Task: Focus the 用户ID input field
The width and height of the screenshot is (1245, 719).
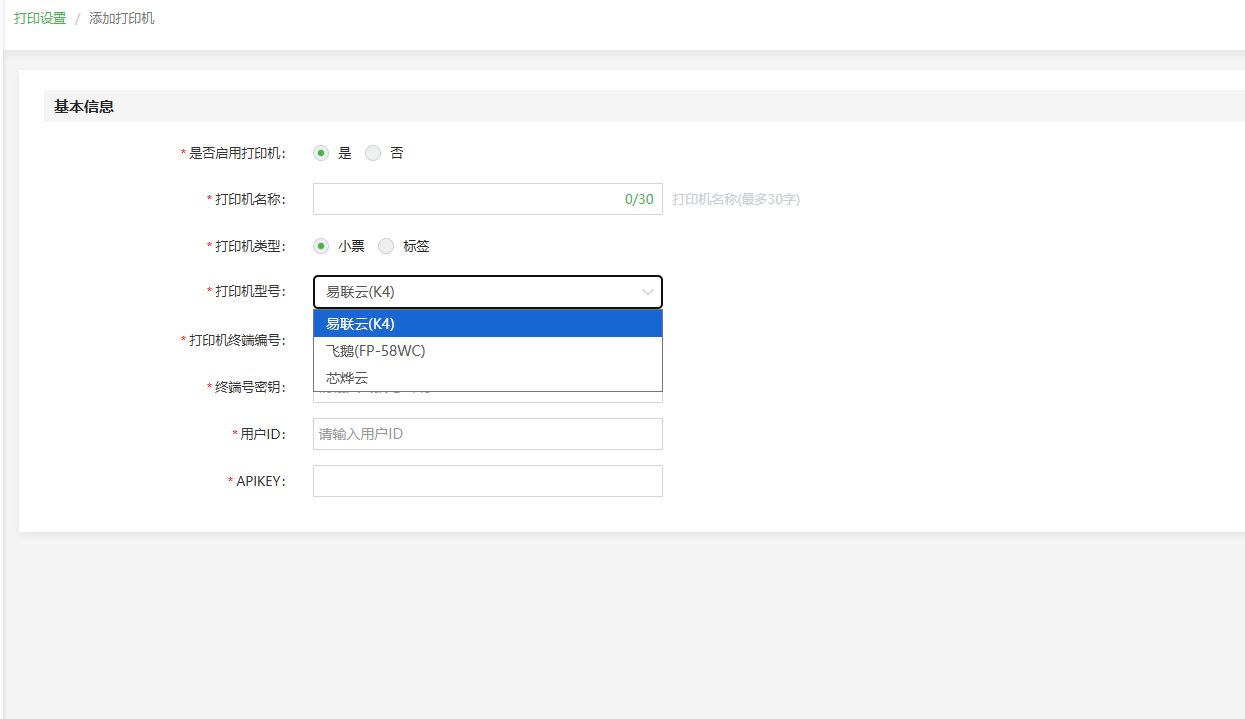Action: (x=487, y=434)
